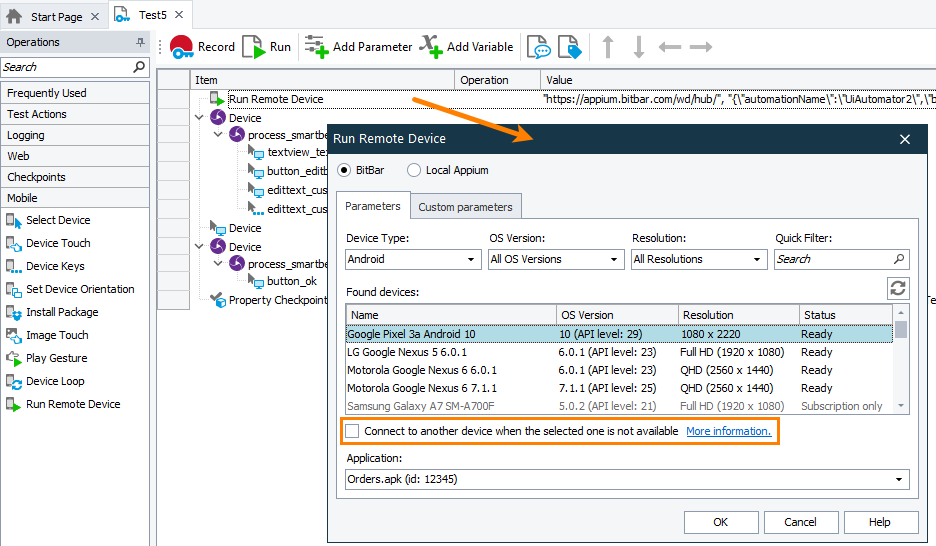Click the Record toolbar icon
This screenshot has height=546, width=936.
click(x=182, y=47)
